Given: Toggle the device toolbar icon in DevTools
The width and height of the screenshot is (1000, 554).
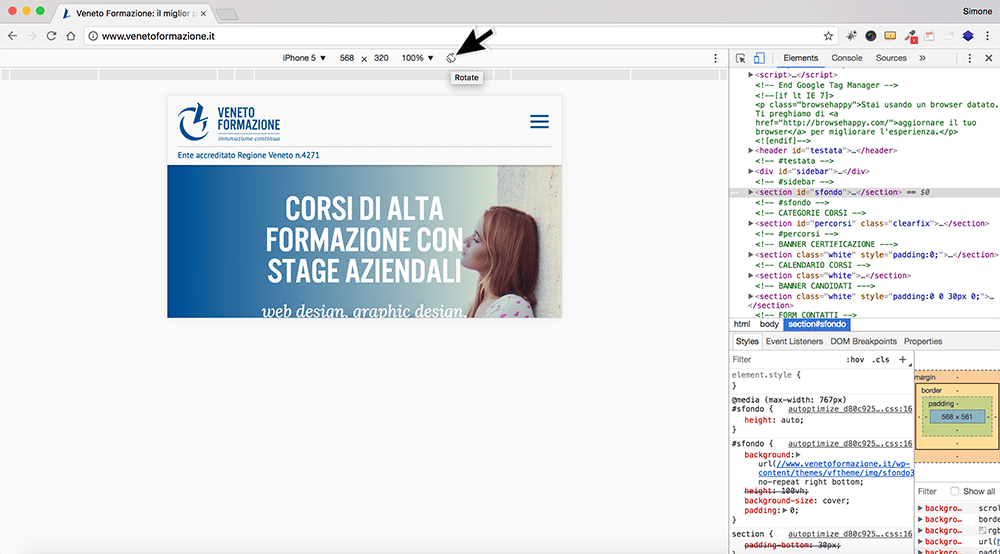Looking at the screenshot, I should 759,58.
